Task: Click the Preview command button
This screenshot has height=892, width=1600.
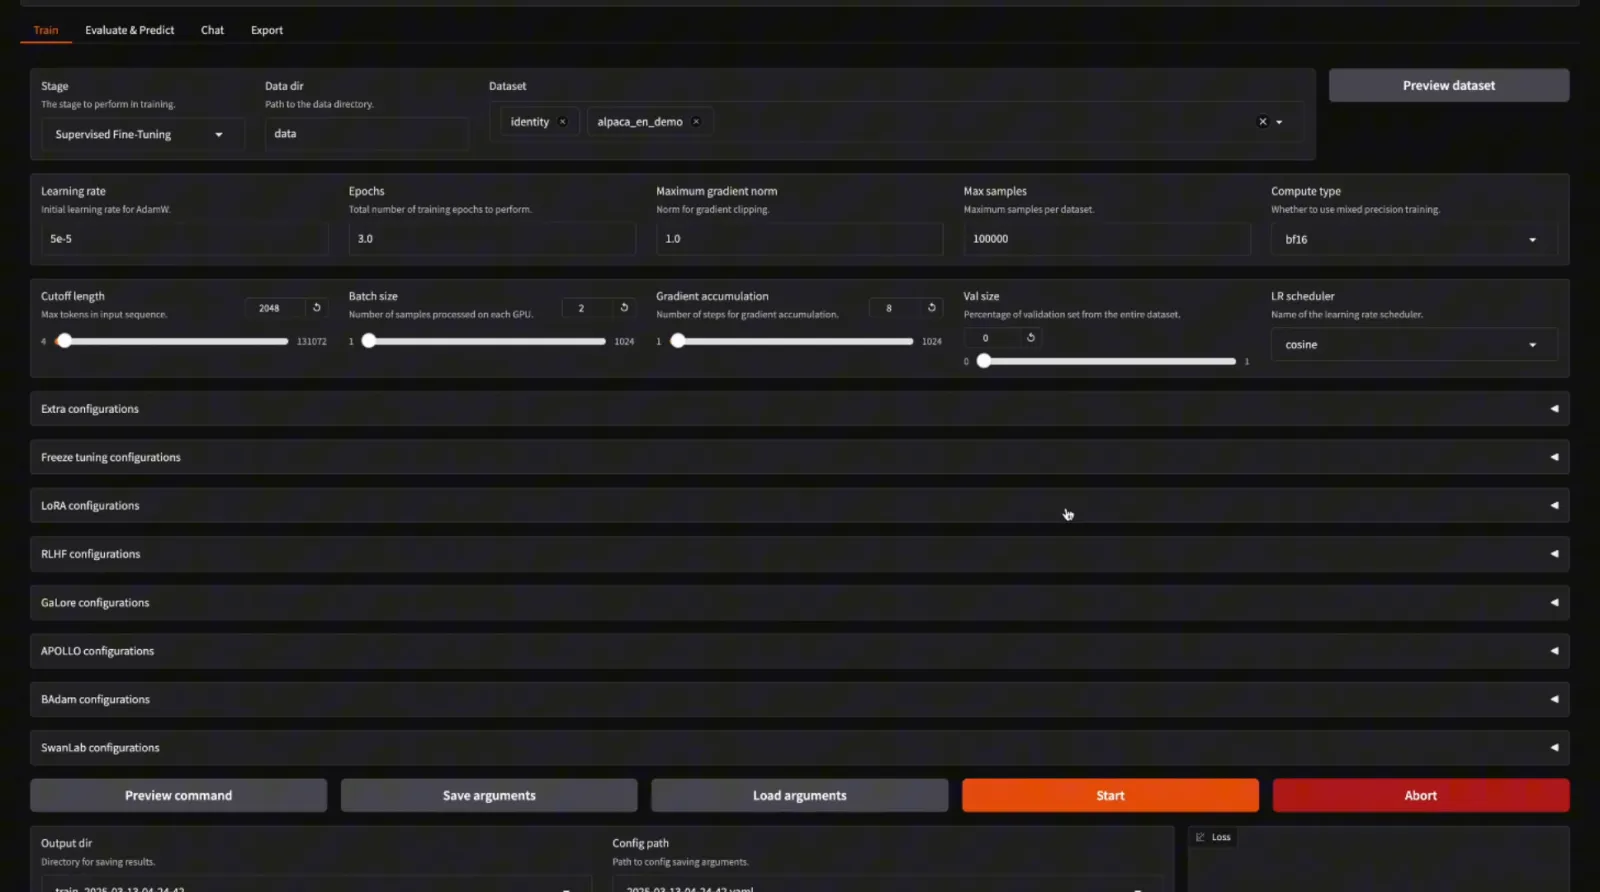Action: pos(178,796)
